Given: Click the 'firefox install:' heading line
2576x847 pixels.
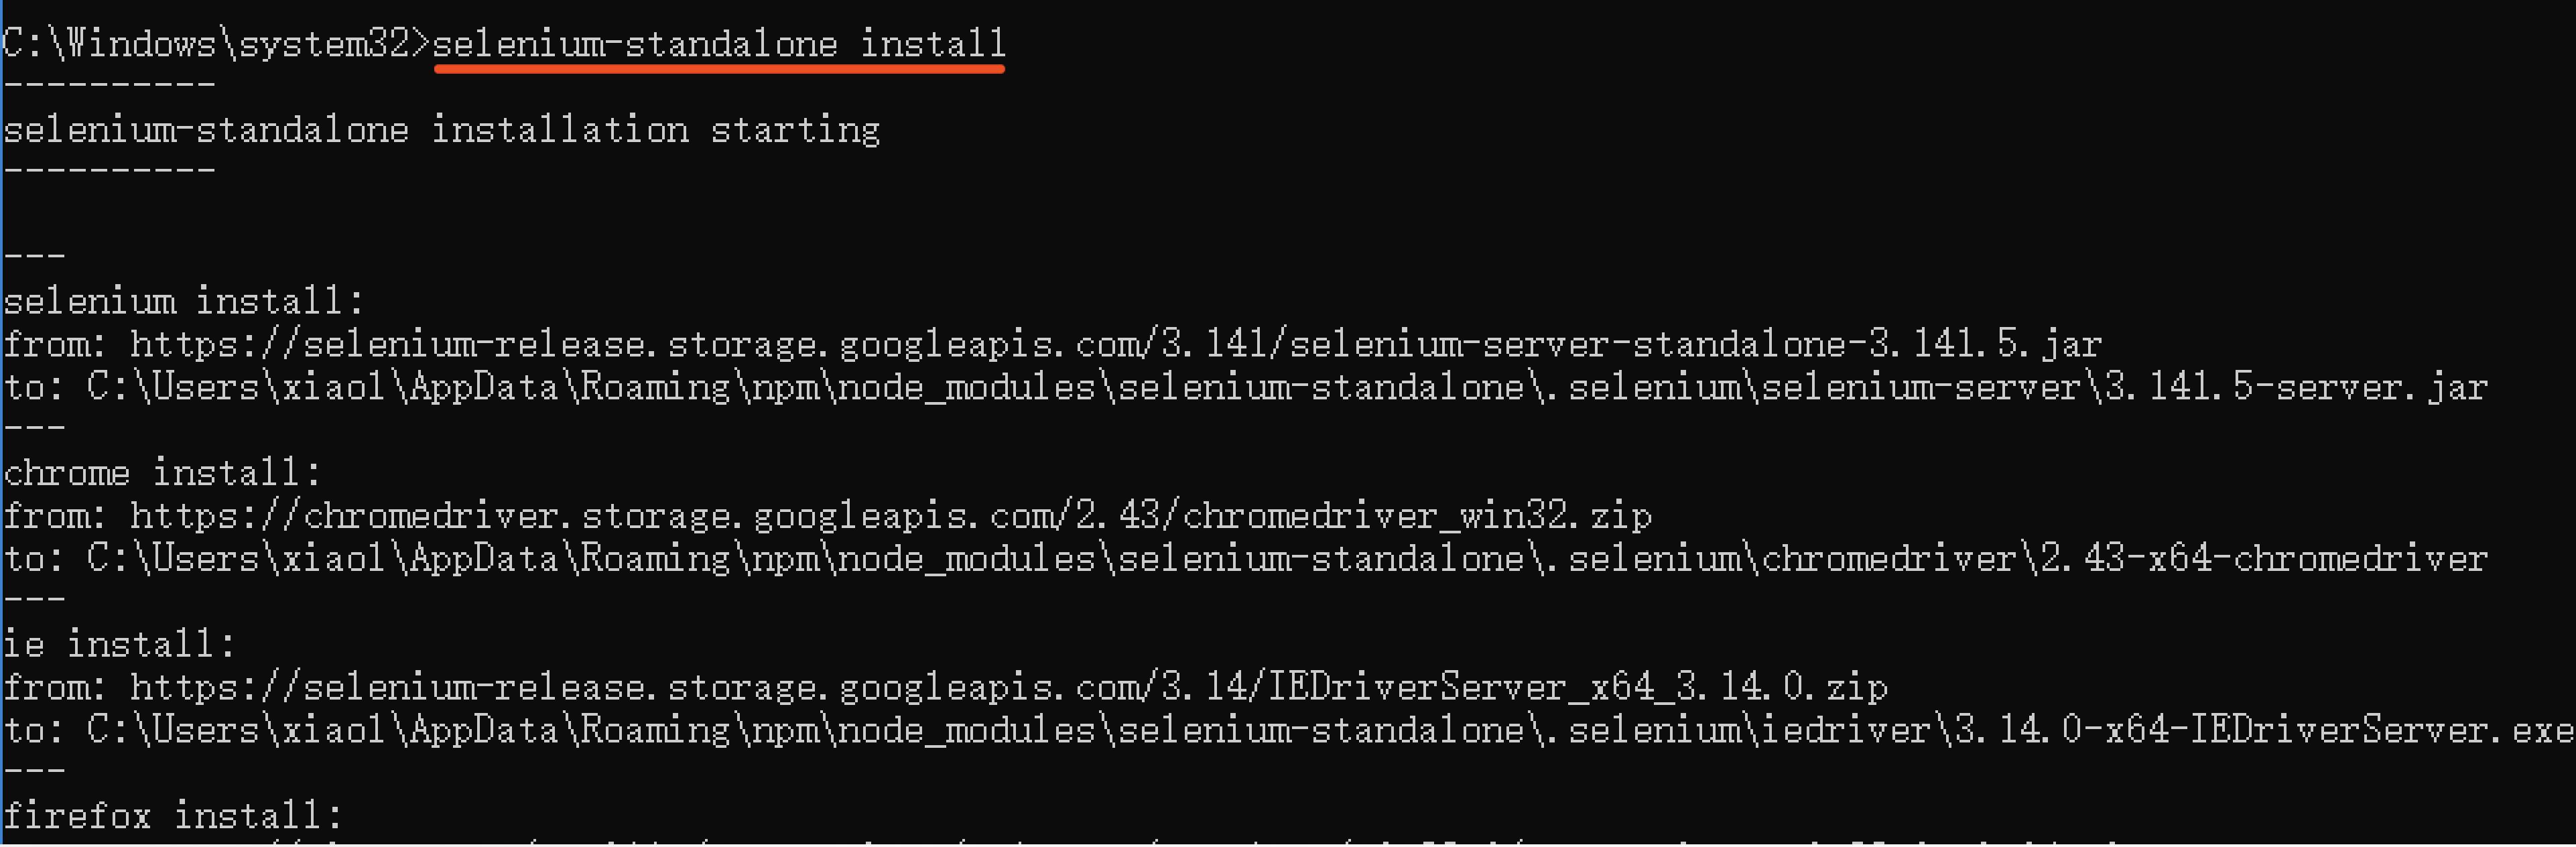Looking at the screenshot, I should (173, 815).
